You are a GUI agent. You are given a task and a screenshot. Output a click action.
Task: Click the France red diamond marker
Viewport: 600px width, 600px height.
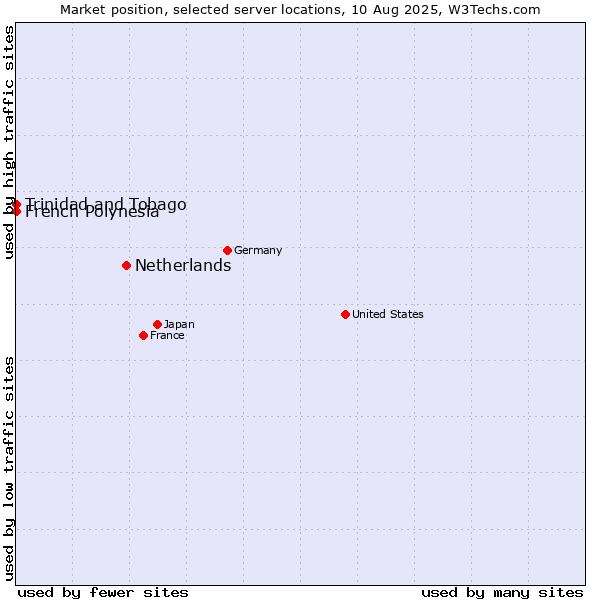pyautogui.click(x=143, y=336)
